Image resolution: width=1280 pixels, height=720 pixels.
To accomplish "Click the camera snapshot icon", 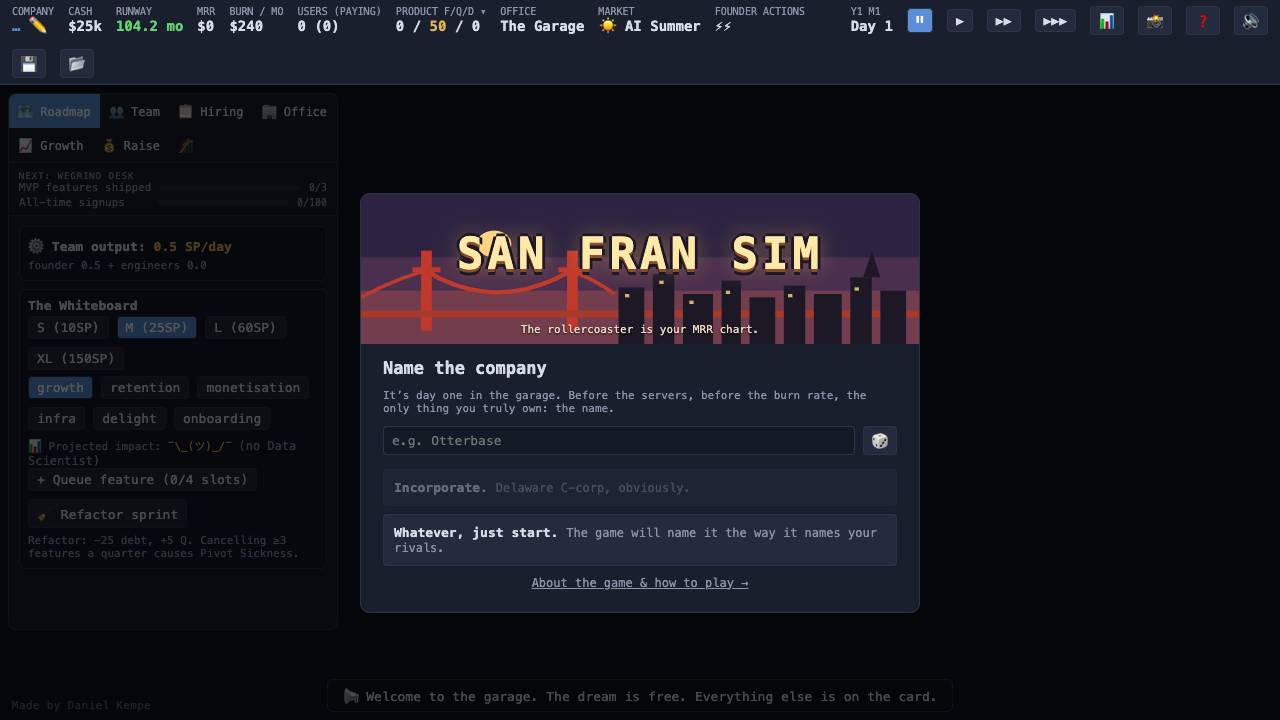I will [1155, 21].
